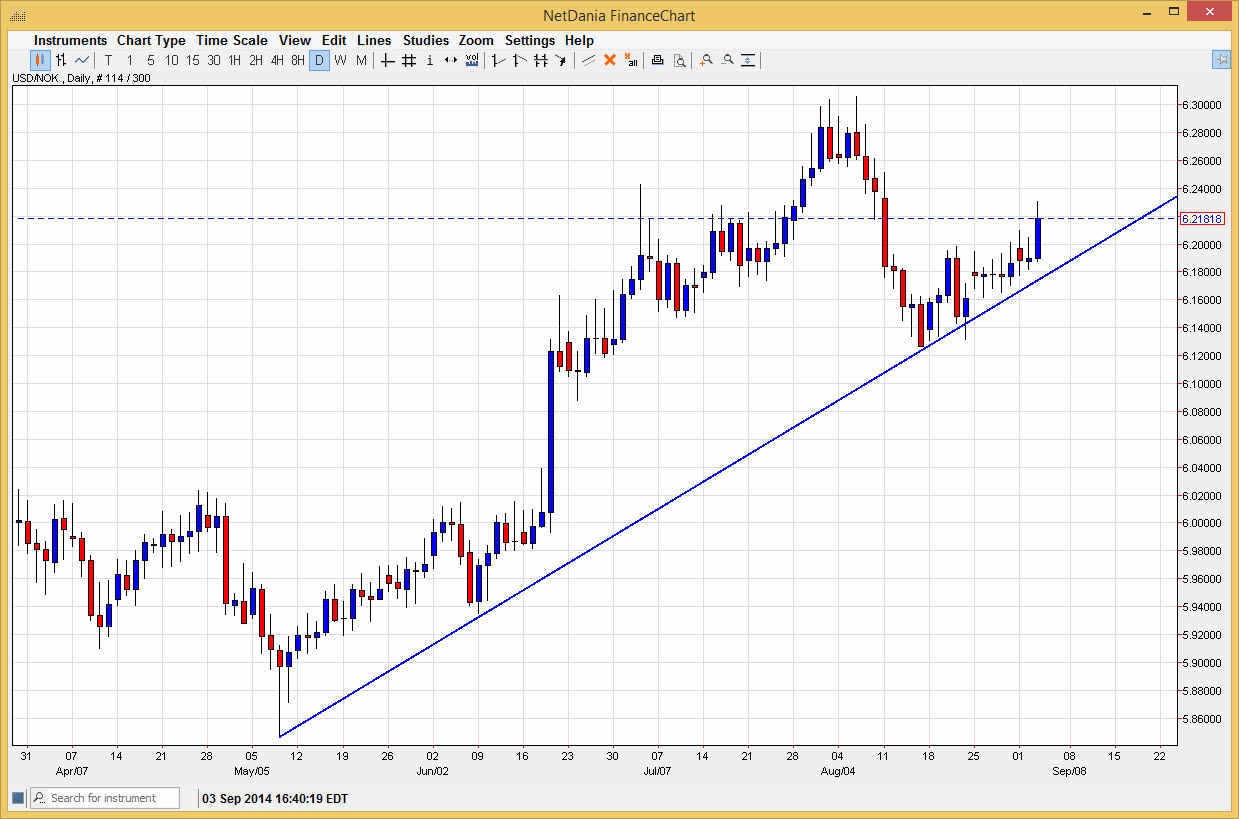
Task: Click the zoom in magnifier icon
Action: 706,61
